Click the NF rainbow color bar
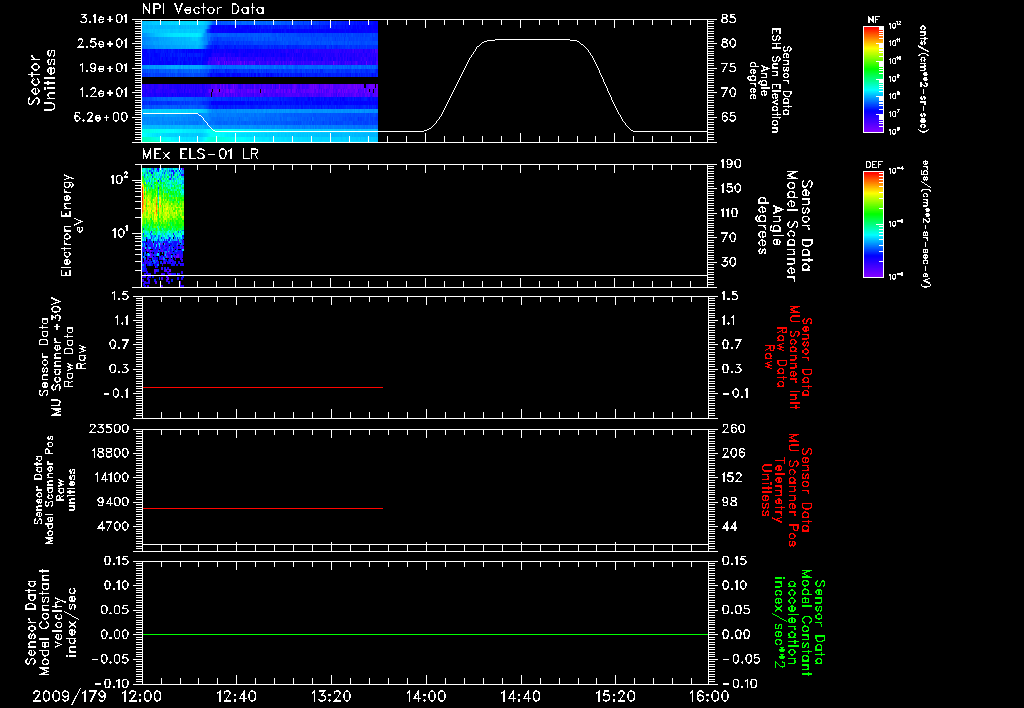 (874, 79)
